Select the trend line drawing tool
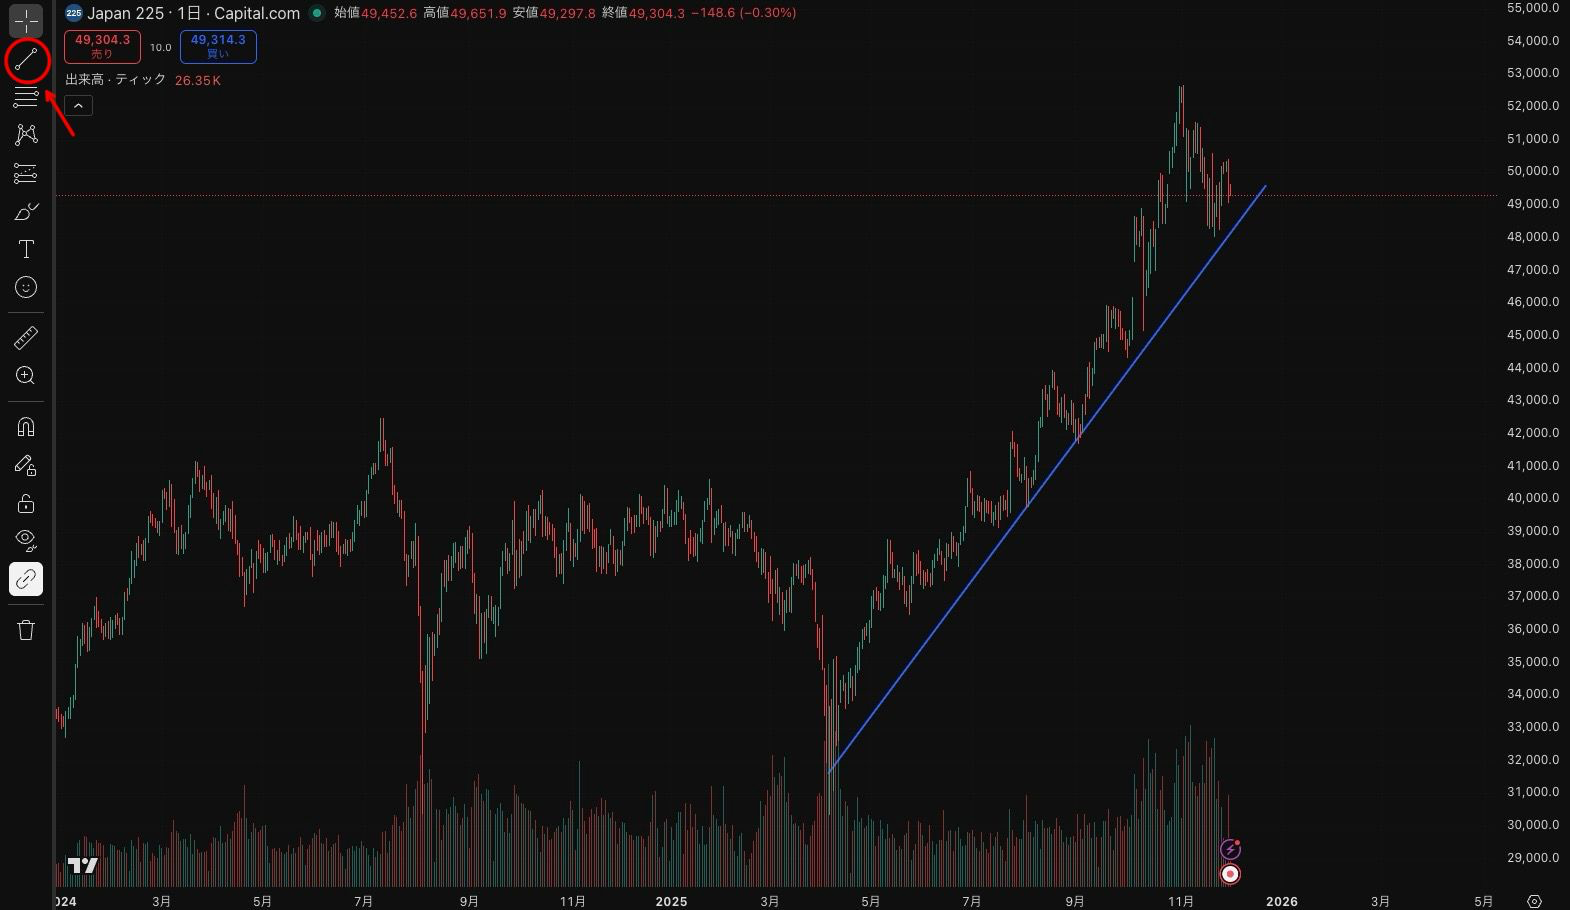 tap(26, 60)
